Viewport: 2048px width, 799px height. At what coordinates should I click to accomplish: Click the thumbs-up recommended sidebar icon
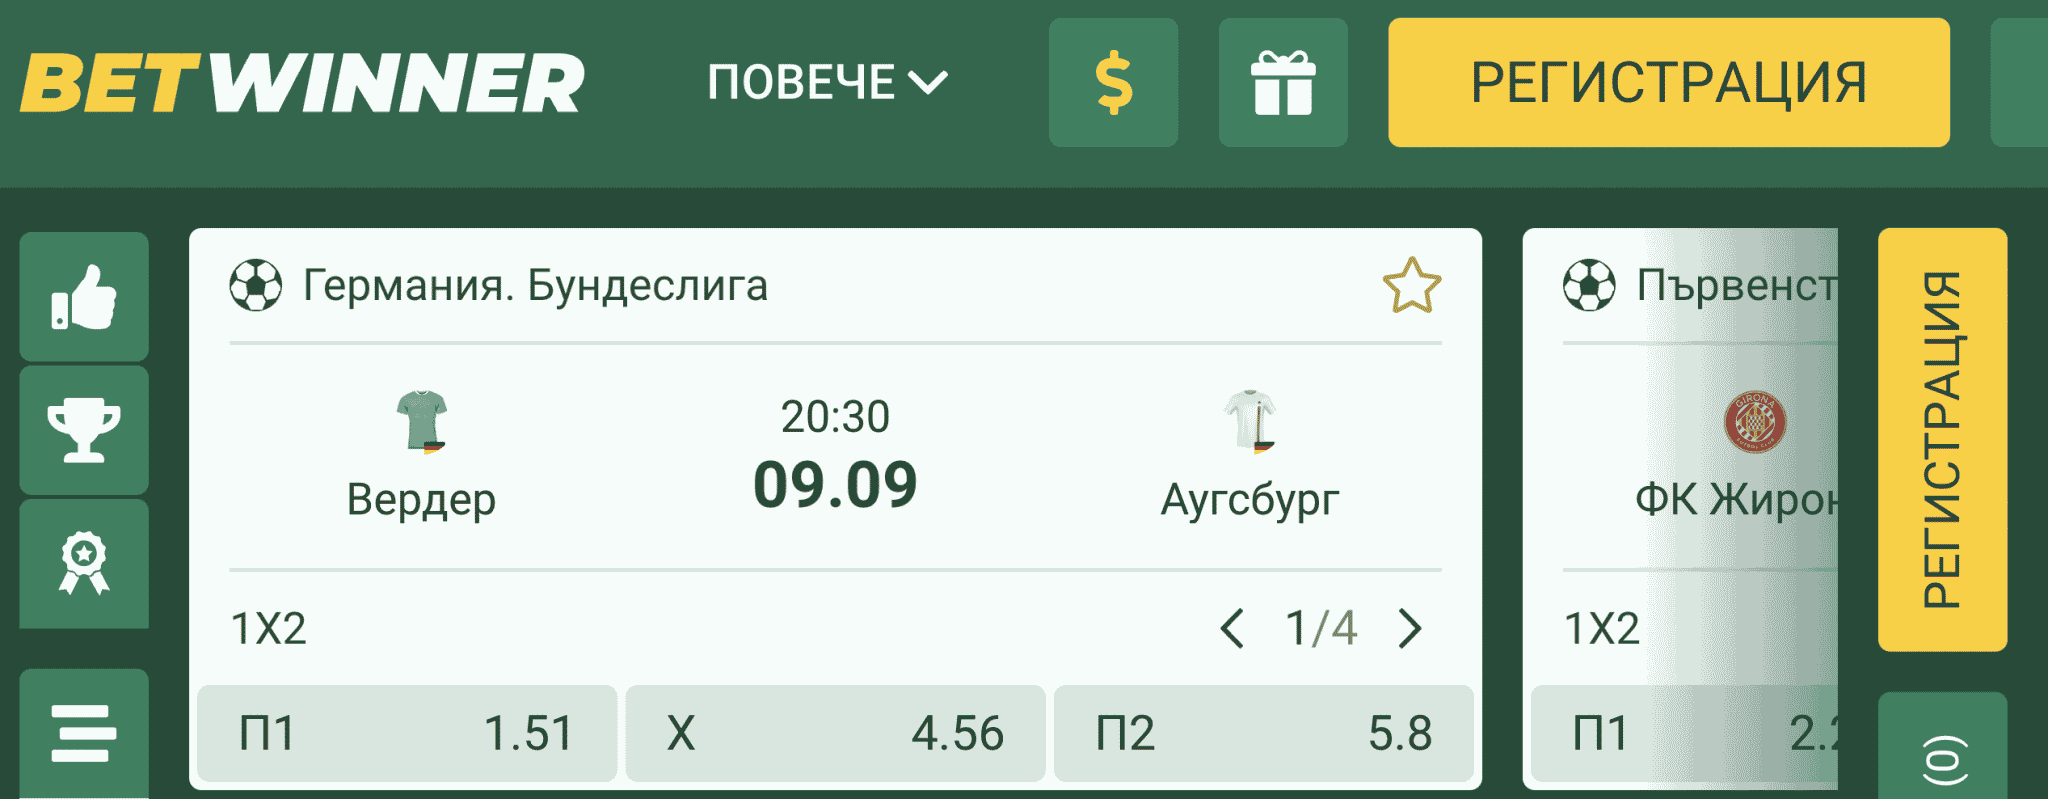point(84,297)
